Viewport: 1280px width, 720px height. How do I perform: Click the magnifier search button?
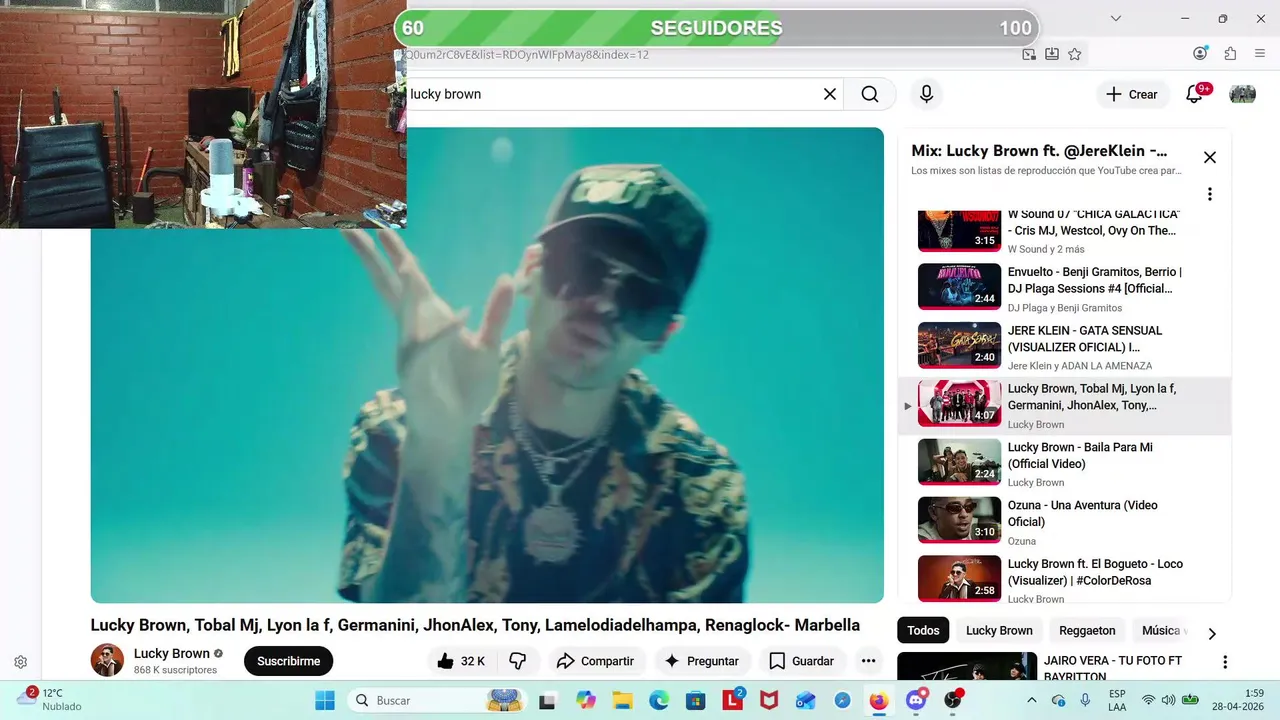tap(870, 94)
